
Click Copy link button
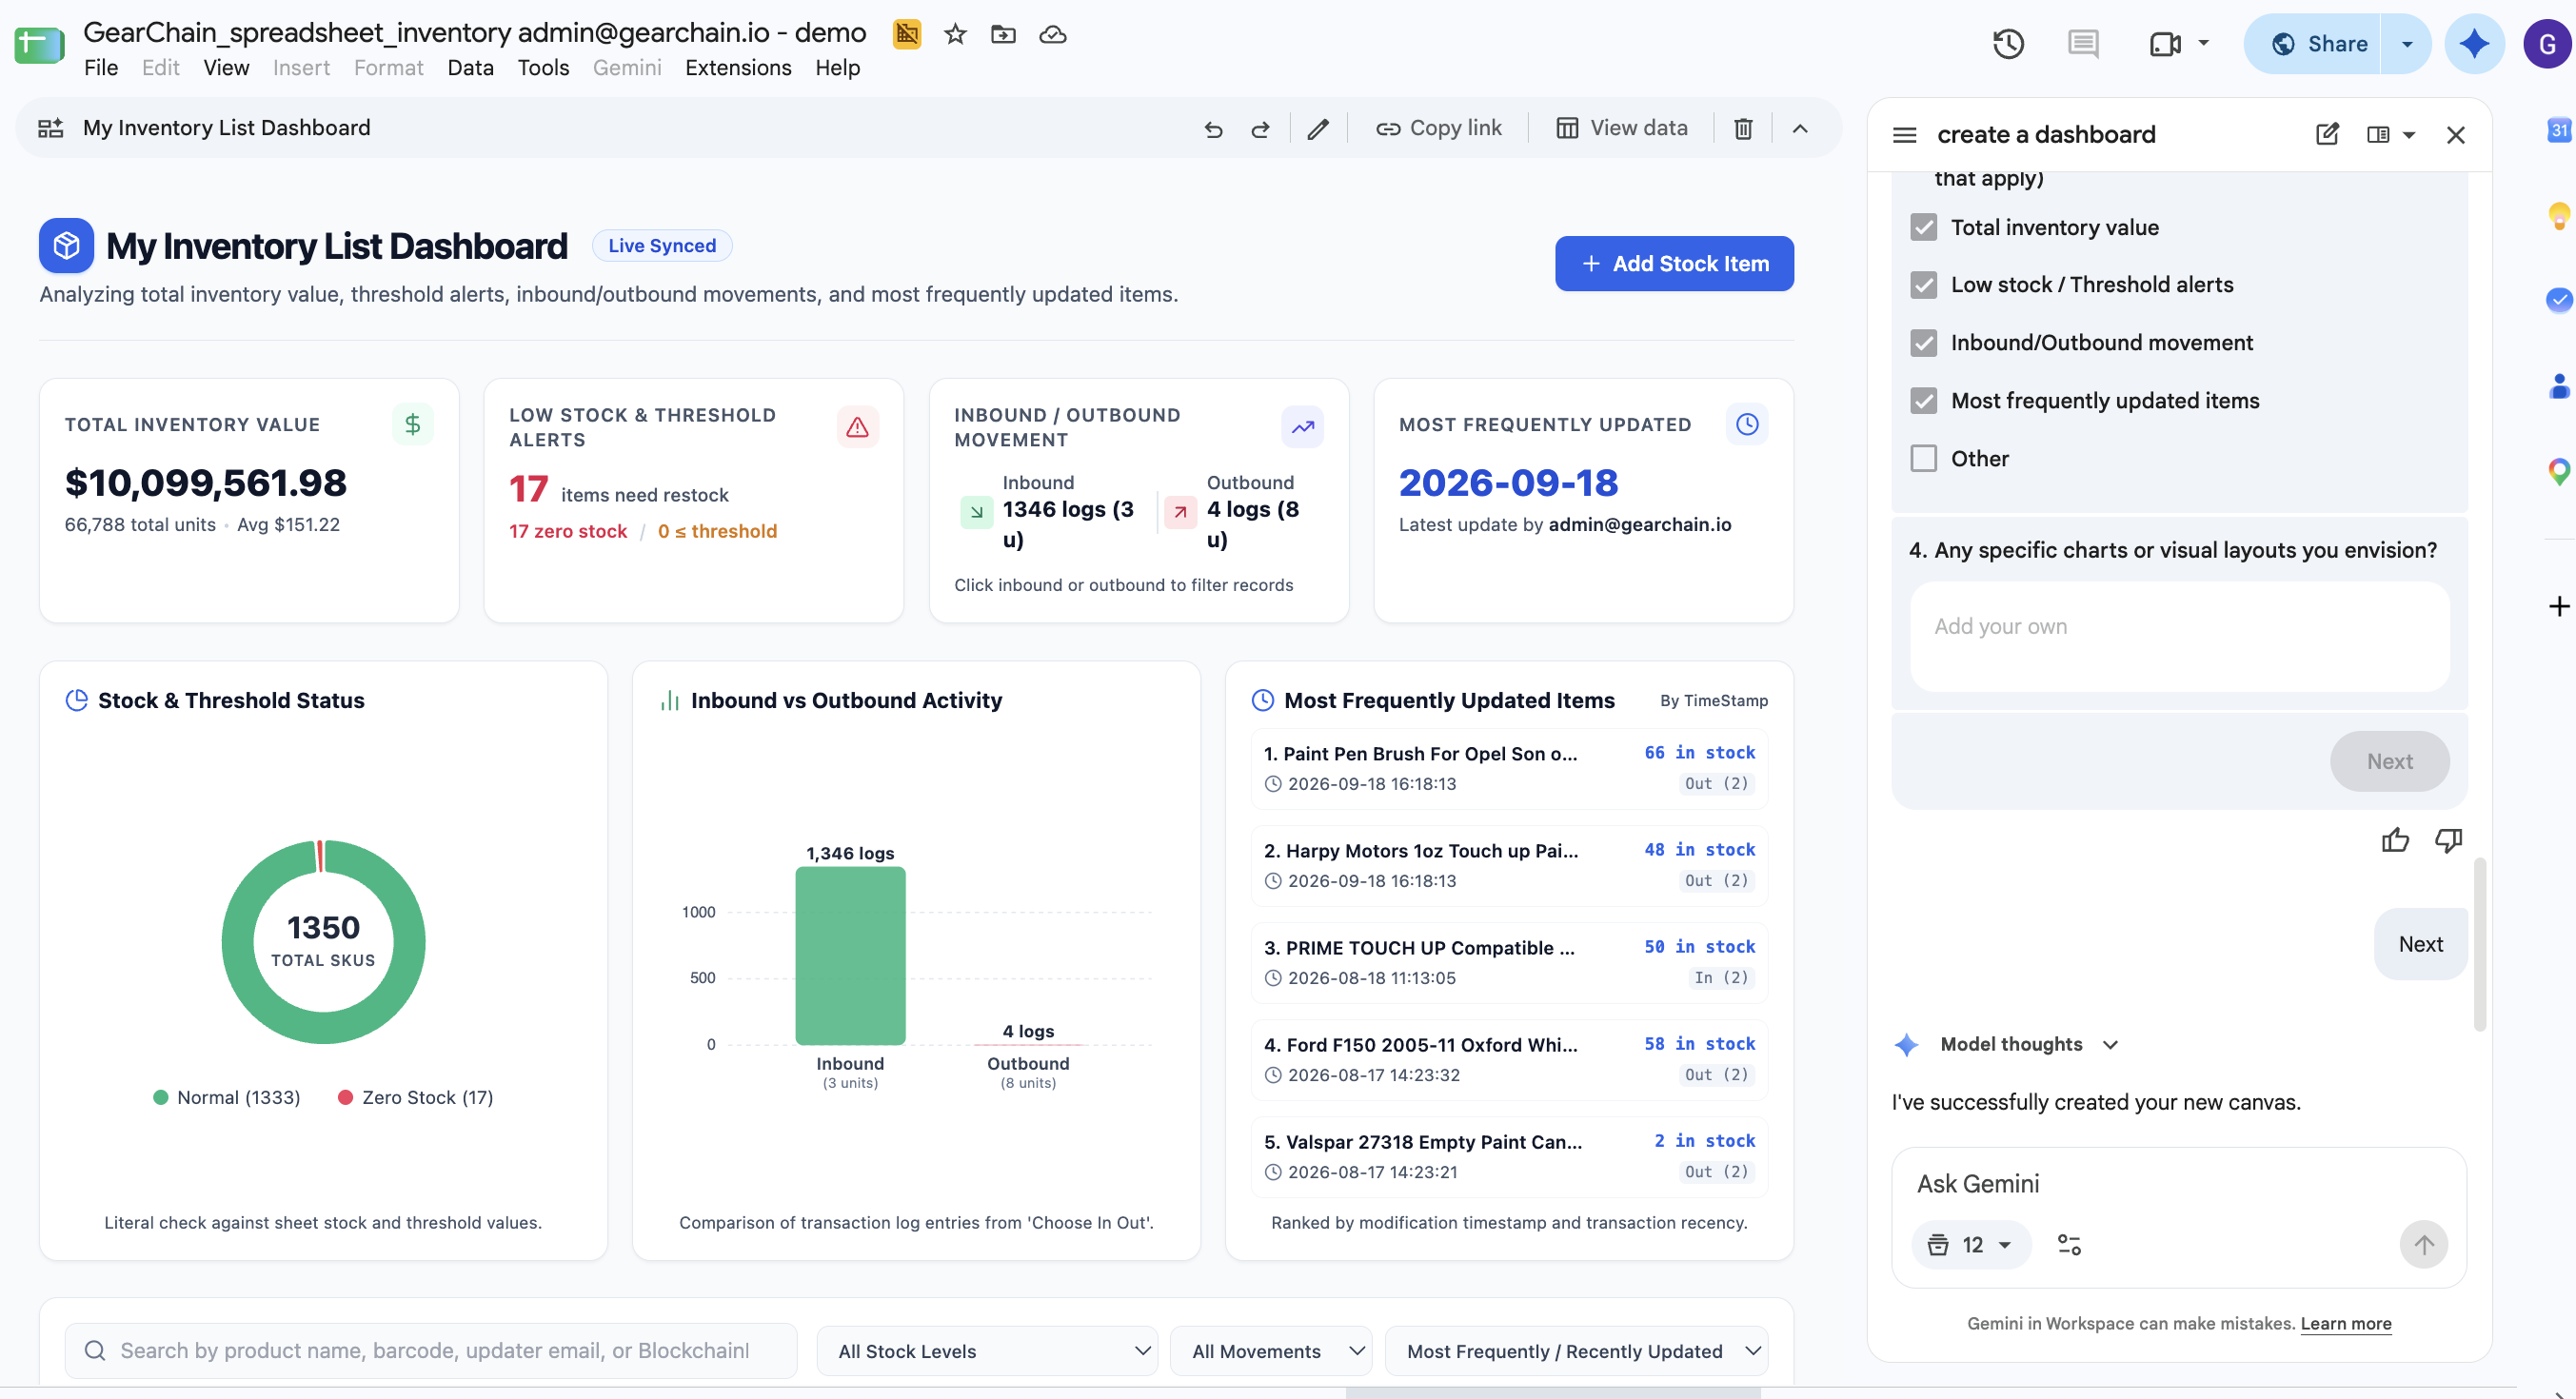1439,129
